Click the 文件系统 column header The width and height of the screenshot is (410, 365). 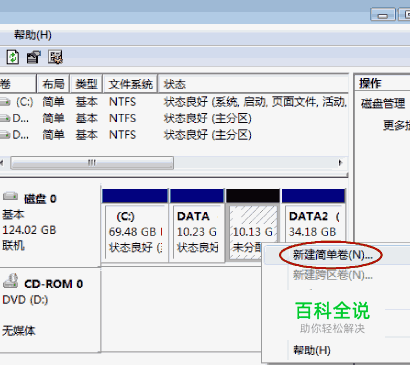point(130,84)
